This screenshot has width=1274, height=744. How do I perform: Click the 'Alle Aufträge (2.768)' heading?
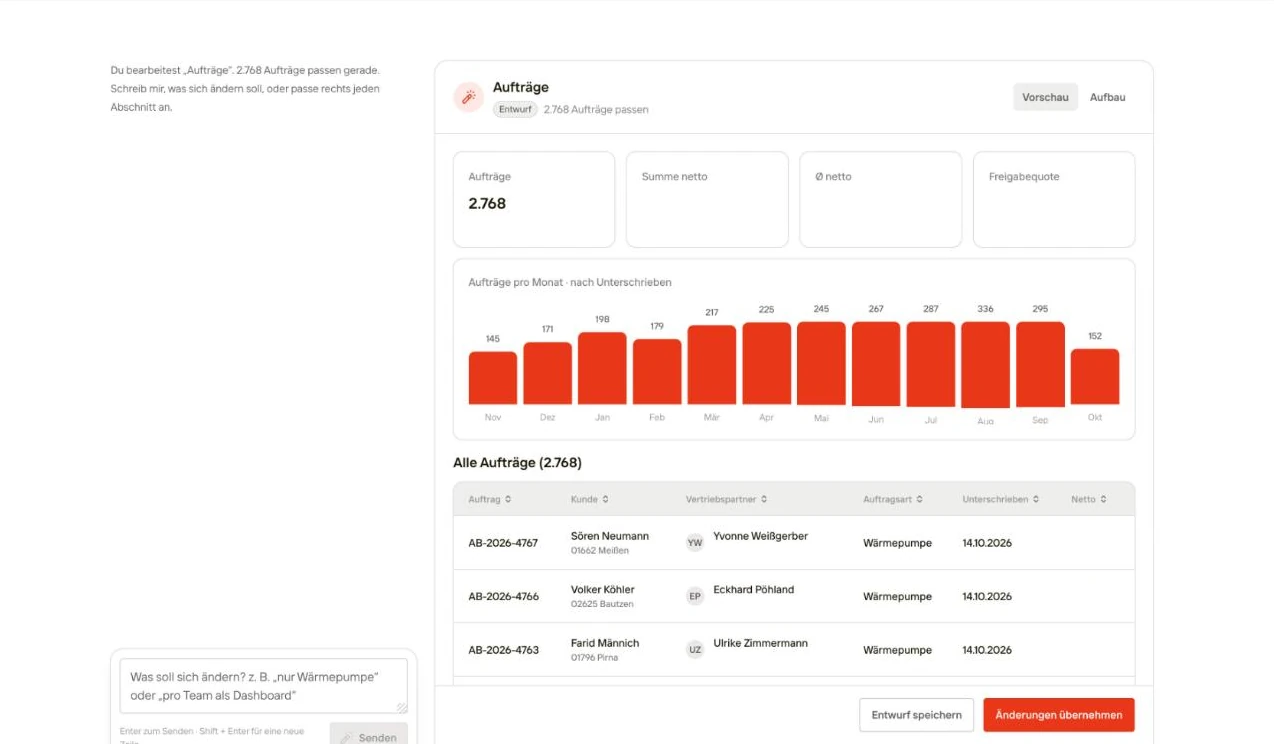[x=517, y=463]
